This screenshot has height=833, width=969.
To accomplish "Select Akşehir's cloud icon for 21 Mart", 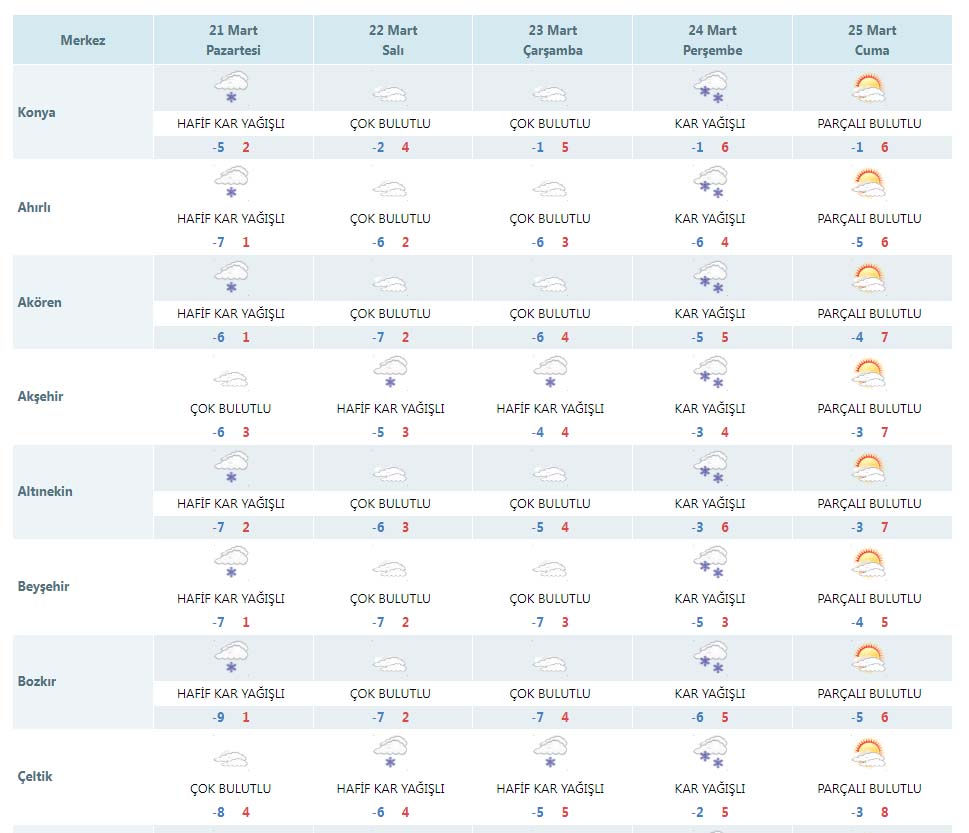I will point(230,378).
